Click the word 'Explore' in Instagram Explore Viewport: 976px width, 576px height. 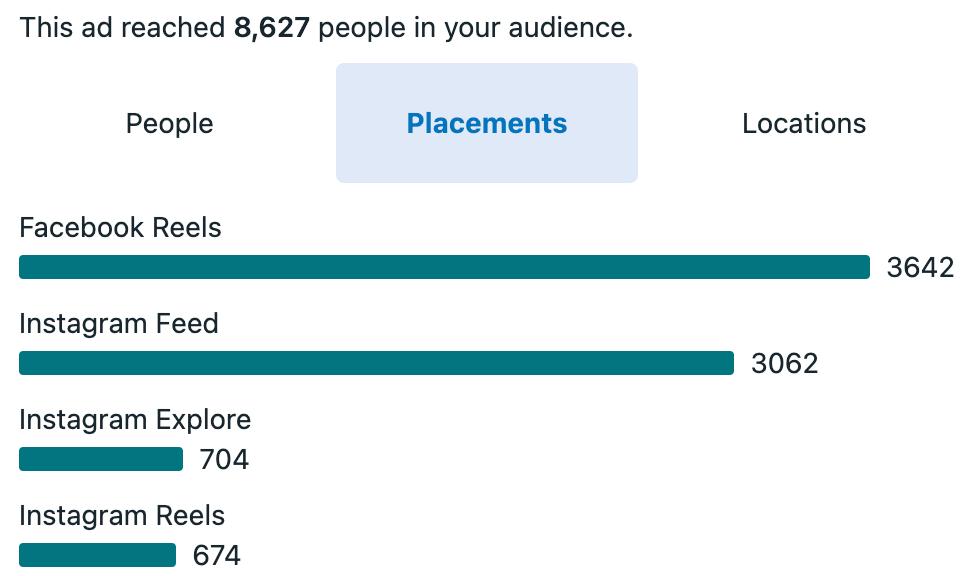pos(203,420)
